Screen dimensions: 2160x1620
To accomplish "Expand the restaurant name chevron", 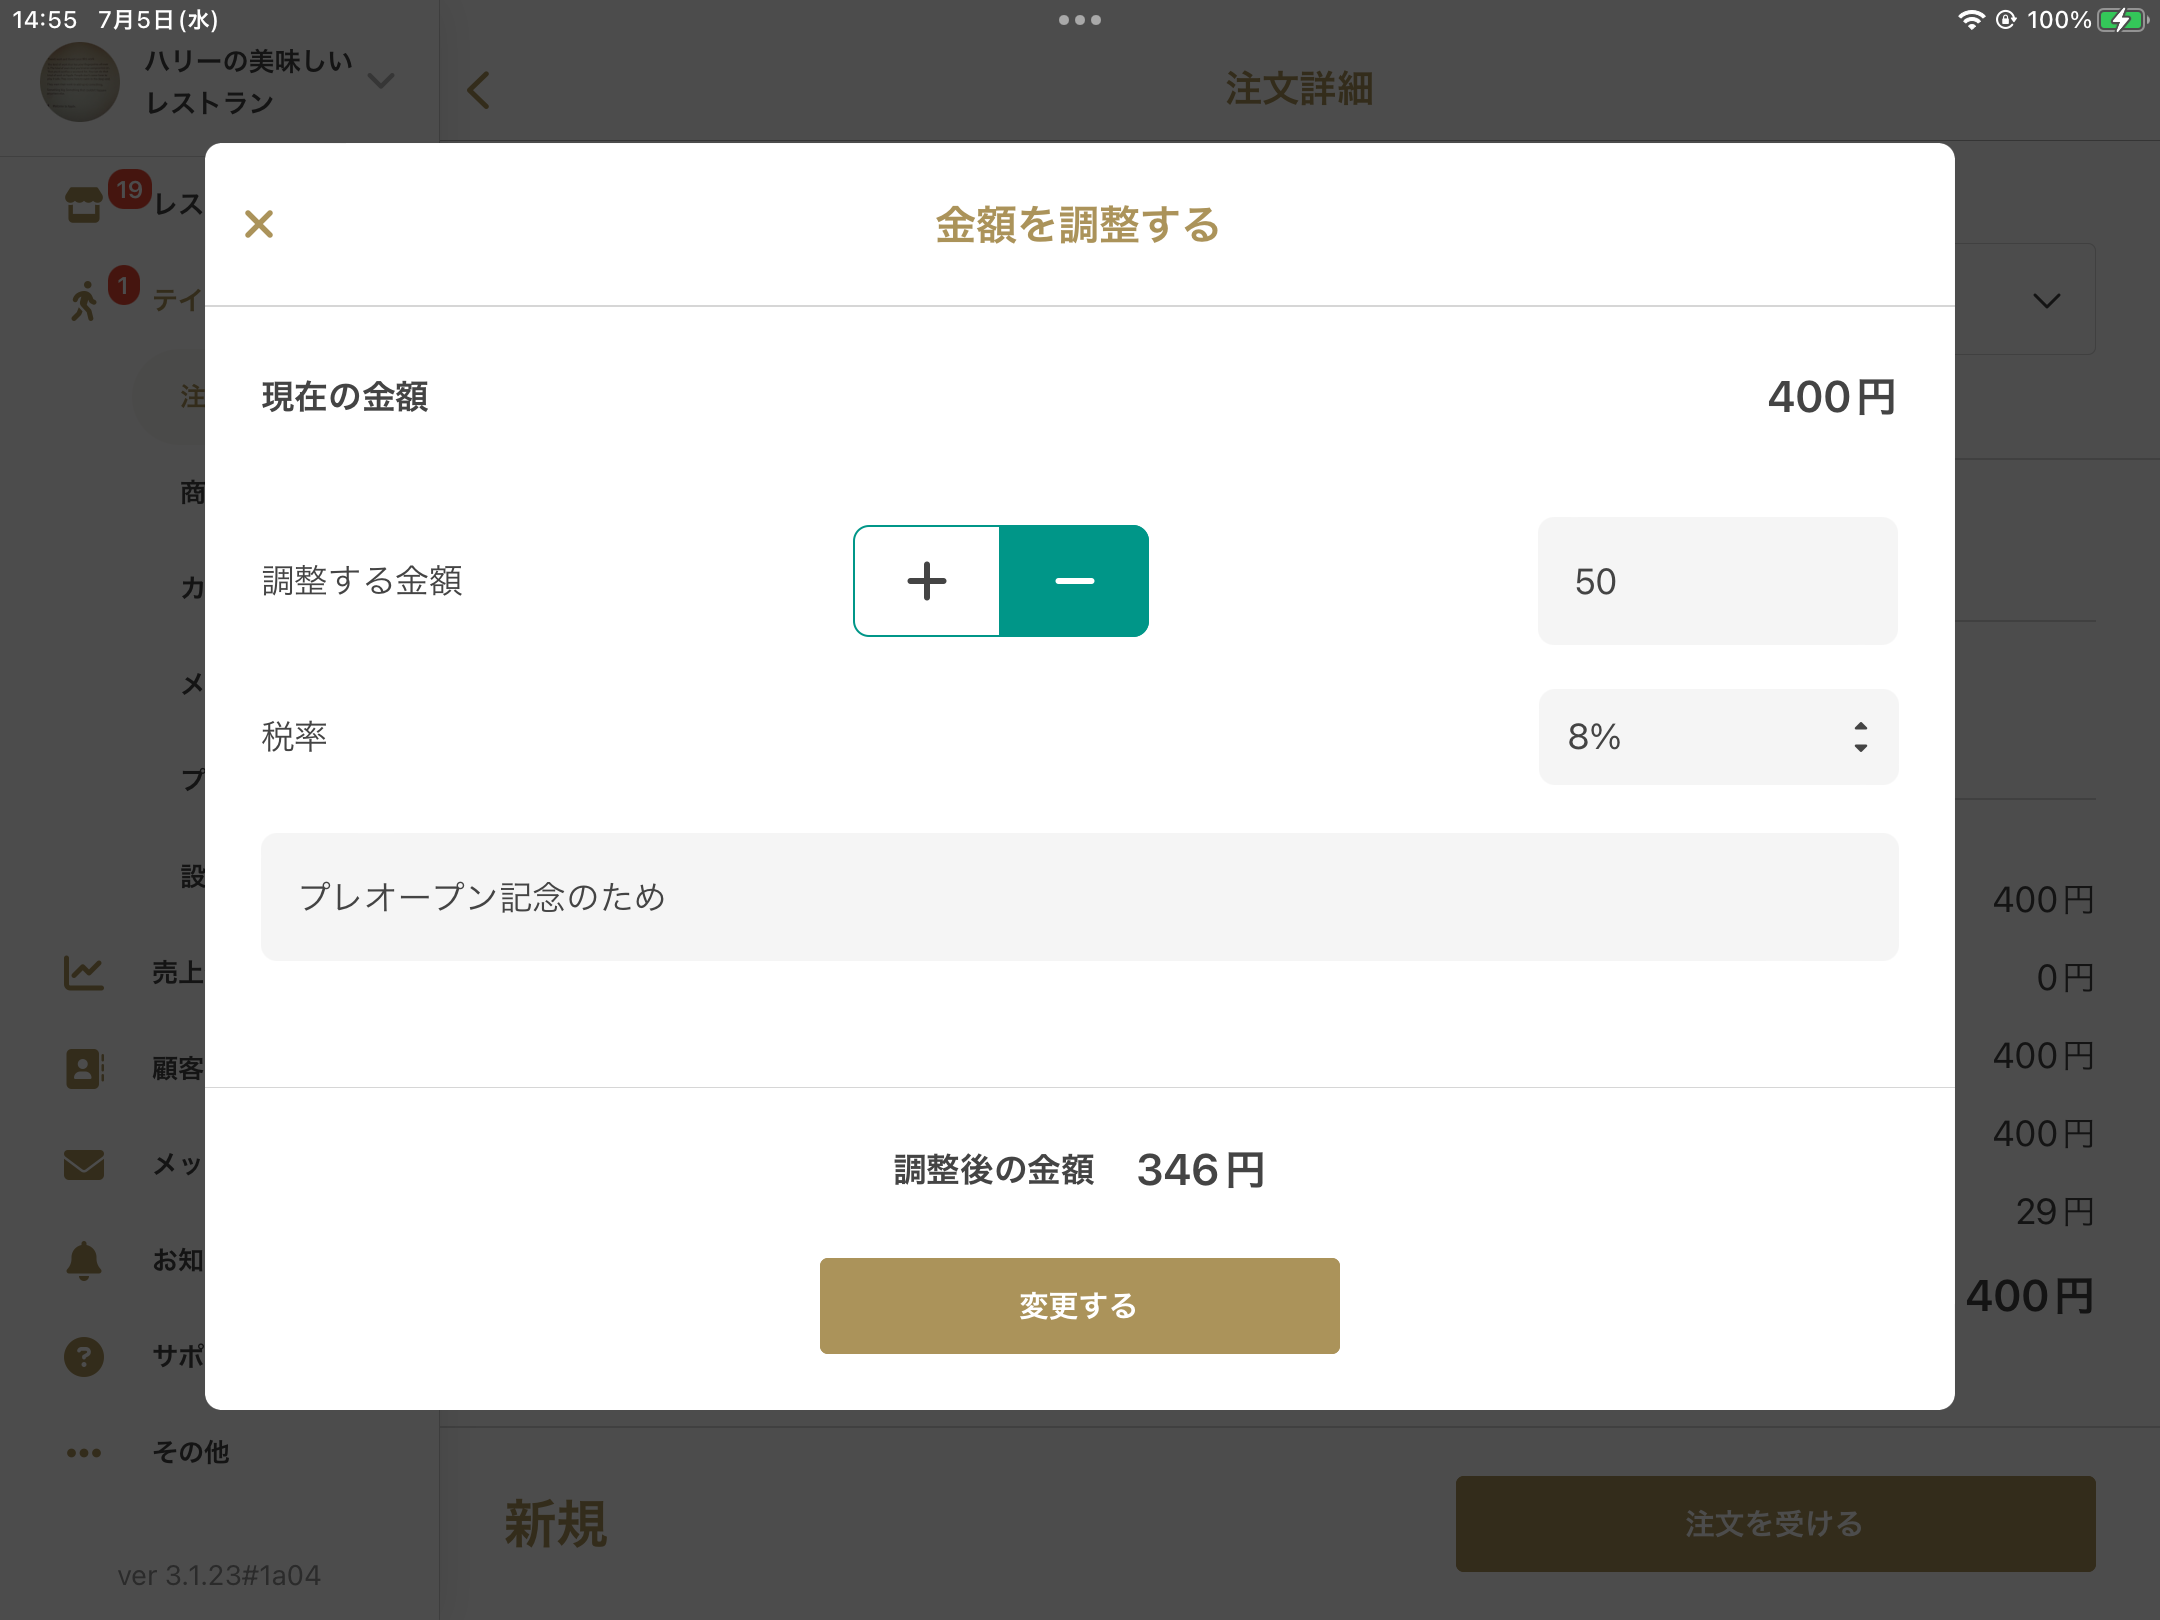I will pyautogui.click(x=381, y=80).
